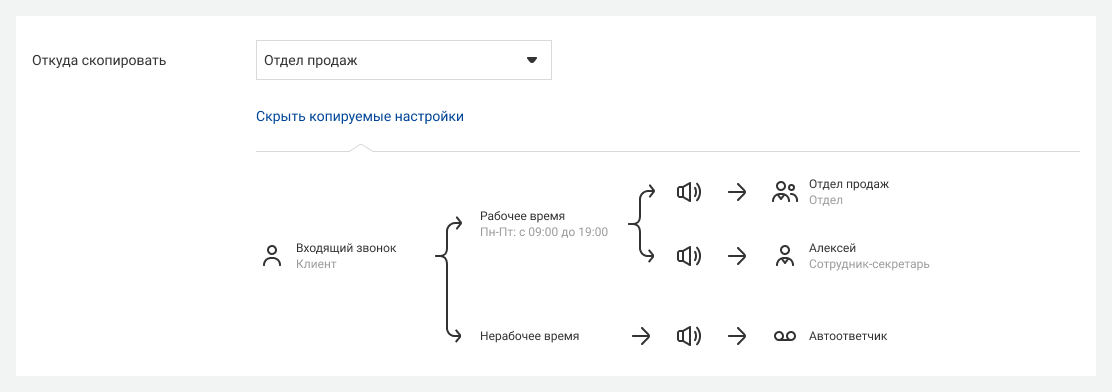Image resolution: width=1112 pixels, height=392 pixels.
Task: Click the speaker icon leading to Алексей
Action: (x=689, y=256)
